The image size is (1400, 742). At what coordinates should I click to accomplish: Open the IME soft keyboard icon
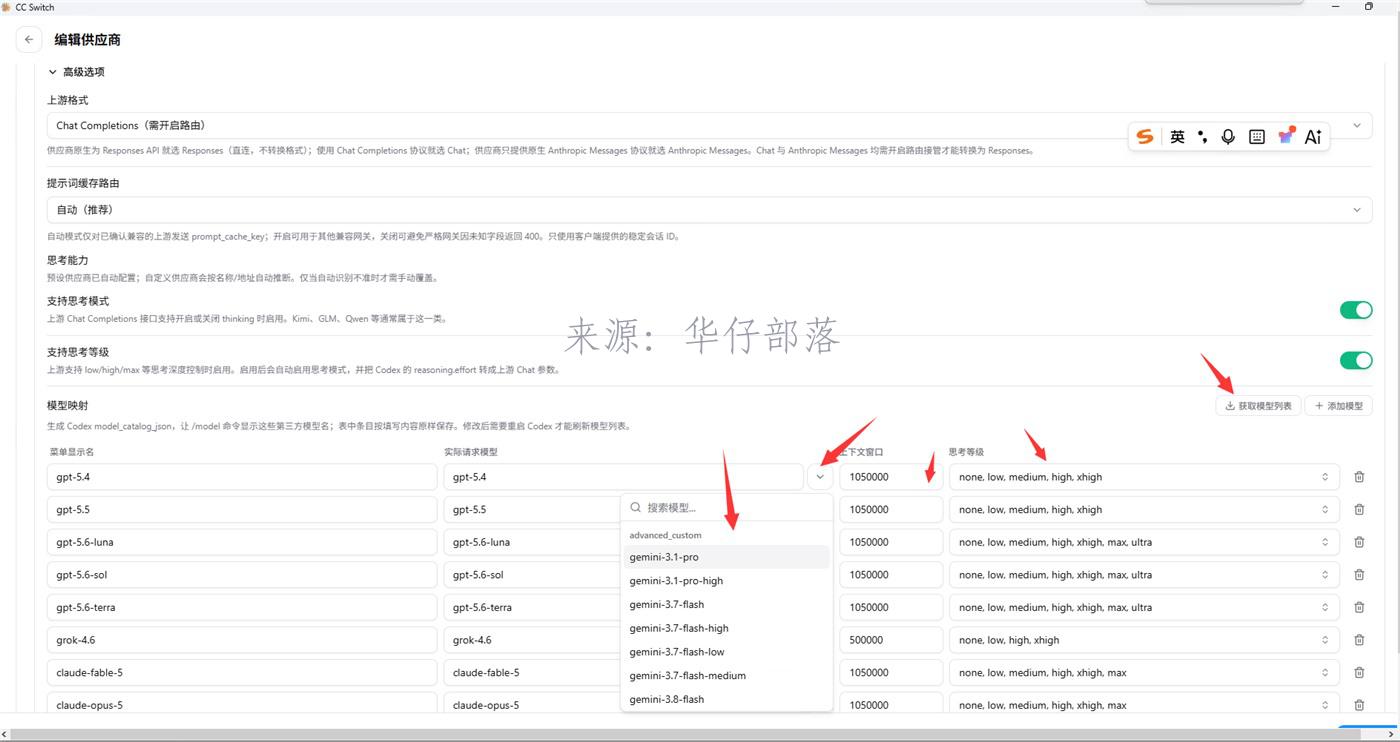pyautogui.click(x=1257, y=137)
